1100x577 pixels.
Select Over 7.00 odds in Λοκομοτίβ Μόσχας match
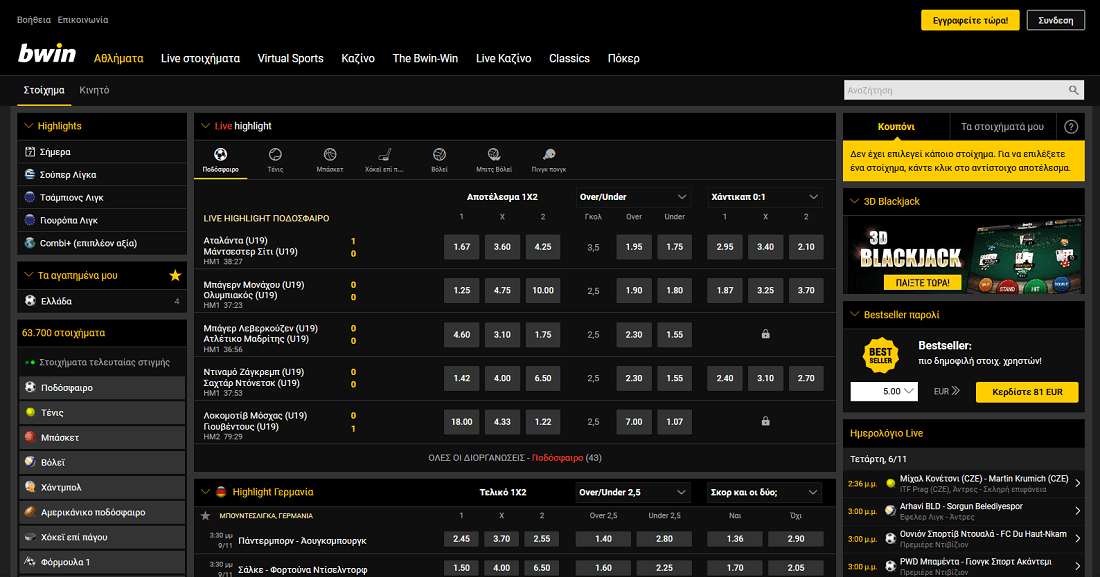pos(633,422)
